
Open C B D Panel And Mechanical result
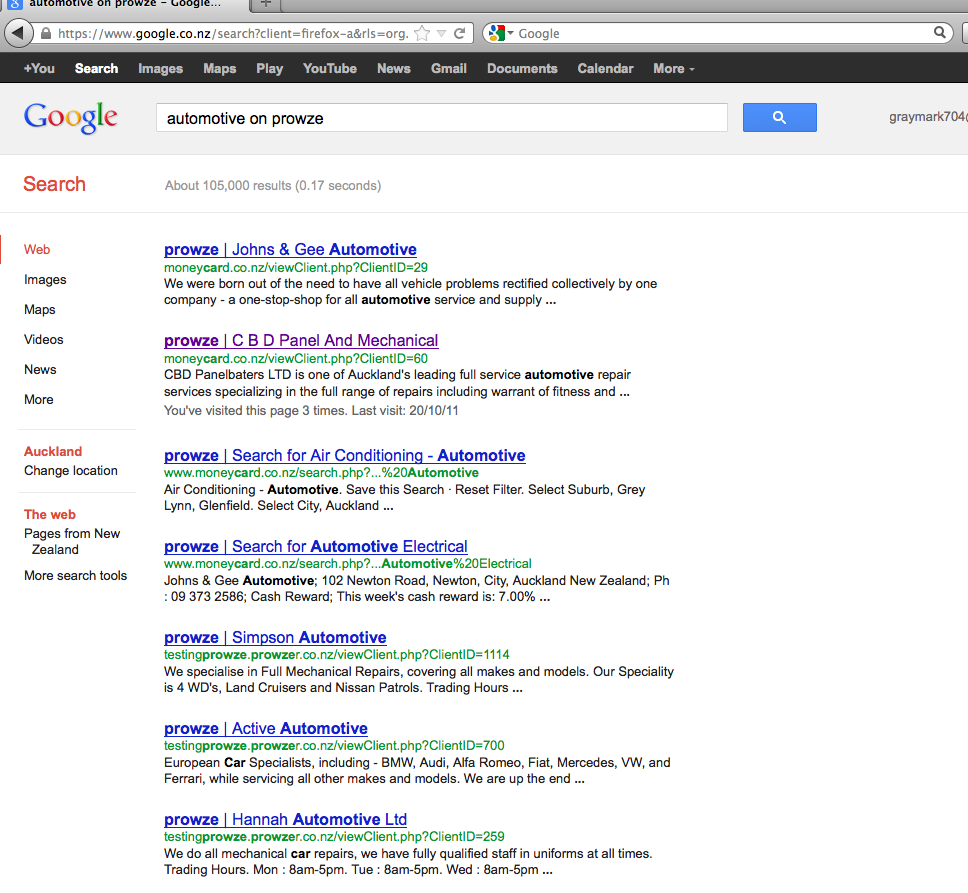coord(301,340)
